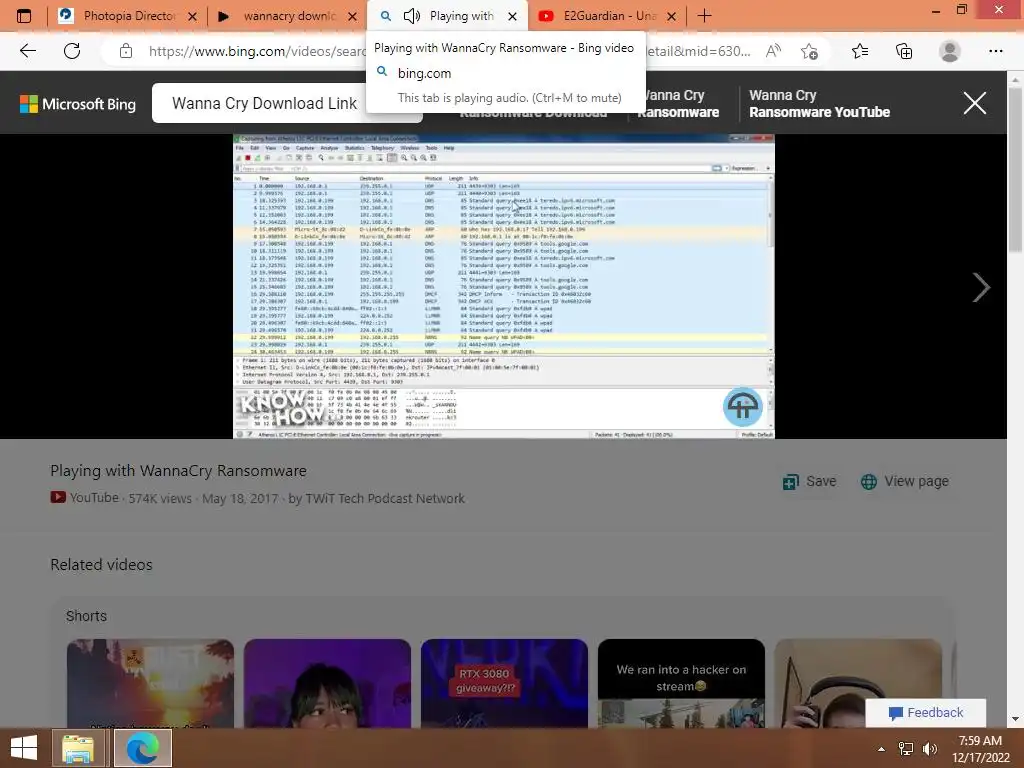Go back with the browser back arrow
Viewport: 1024px width, 768px height.
27,51
